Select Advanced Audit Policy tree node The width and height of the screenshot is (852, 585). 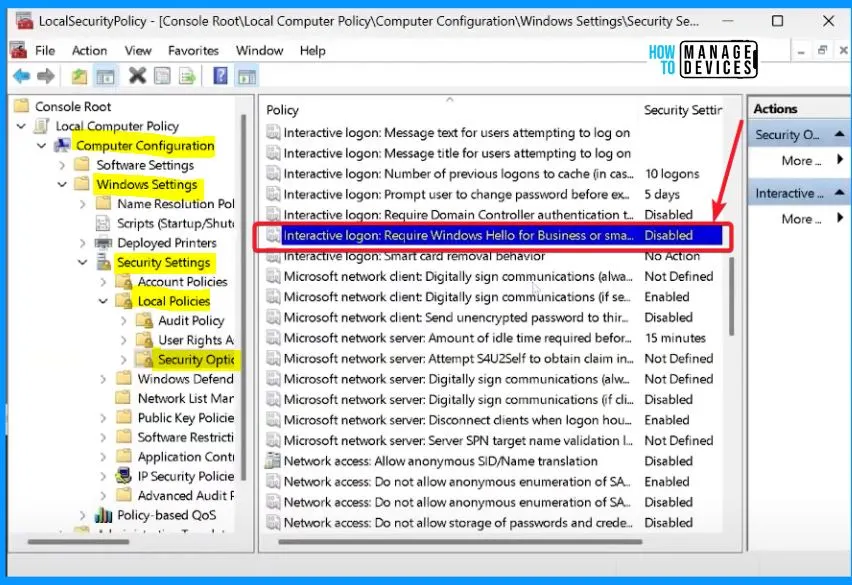click(x=186, y=495)
